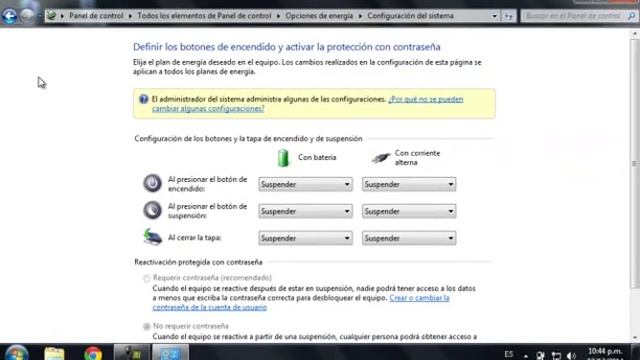Click 'Configuración del sistema' breadcrumb

click(x=410, y=16)
